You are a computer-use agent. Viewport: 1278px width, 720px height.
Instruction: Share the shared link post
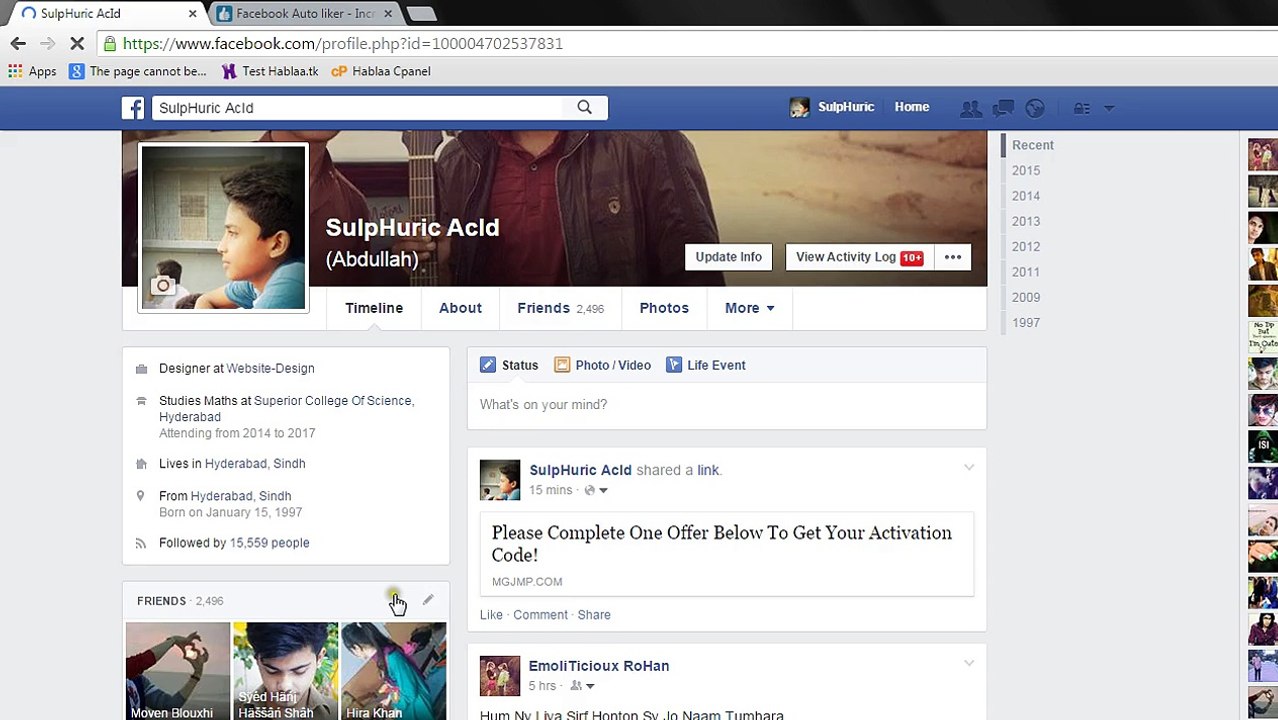point(594,615)
